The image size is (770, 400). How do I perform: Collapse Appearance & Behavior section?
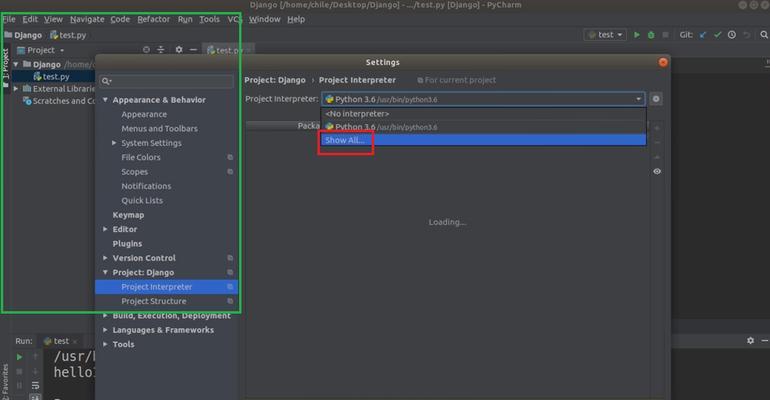[x=105, y=100]
